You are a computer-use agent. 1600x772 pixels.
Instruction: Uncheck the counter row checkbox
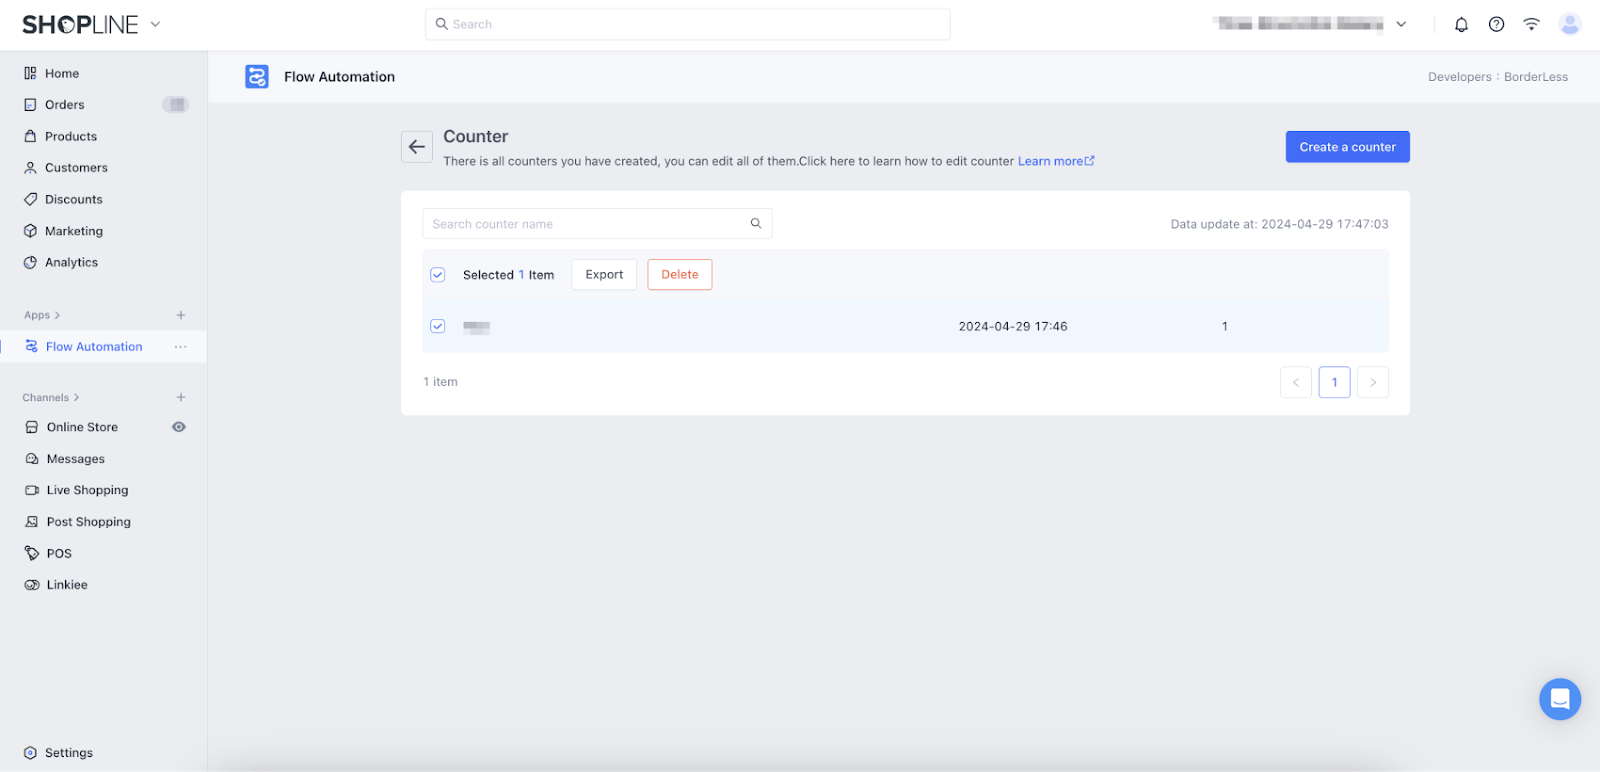[x=438, y=326]
